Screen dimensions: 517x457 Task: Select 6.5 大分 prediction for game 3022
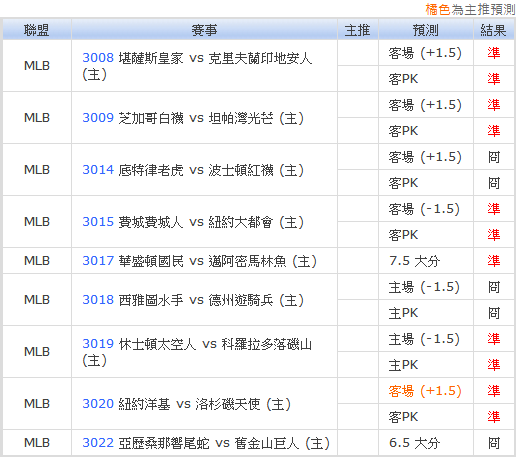tap(415, 443)
